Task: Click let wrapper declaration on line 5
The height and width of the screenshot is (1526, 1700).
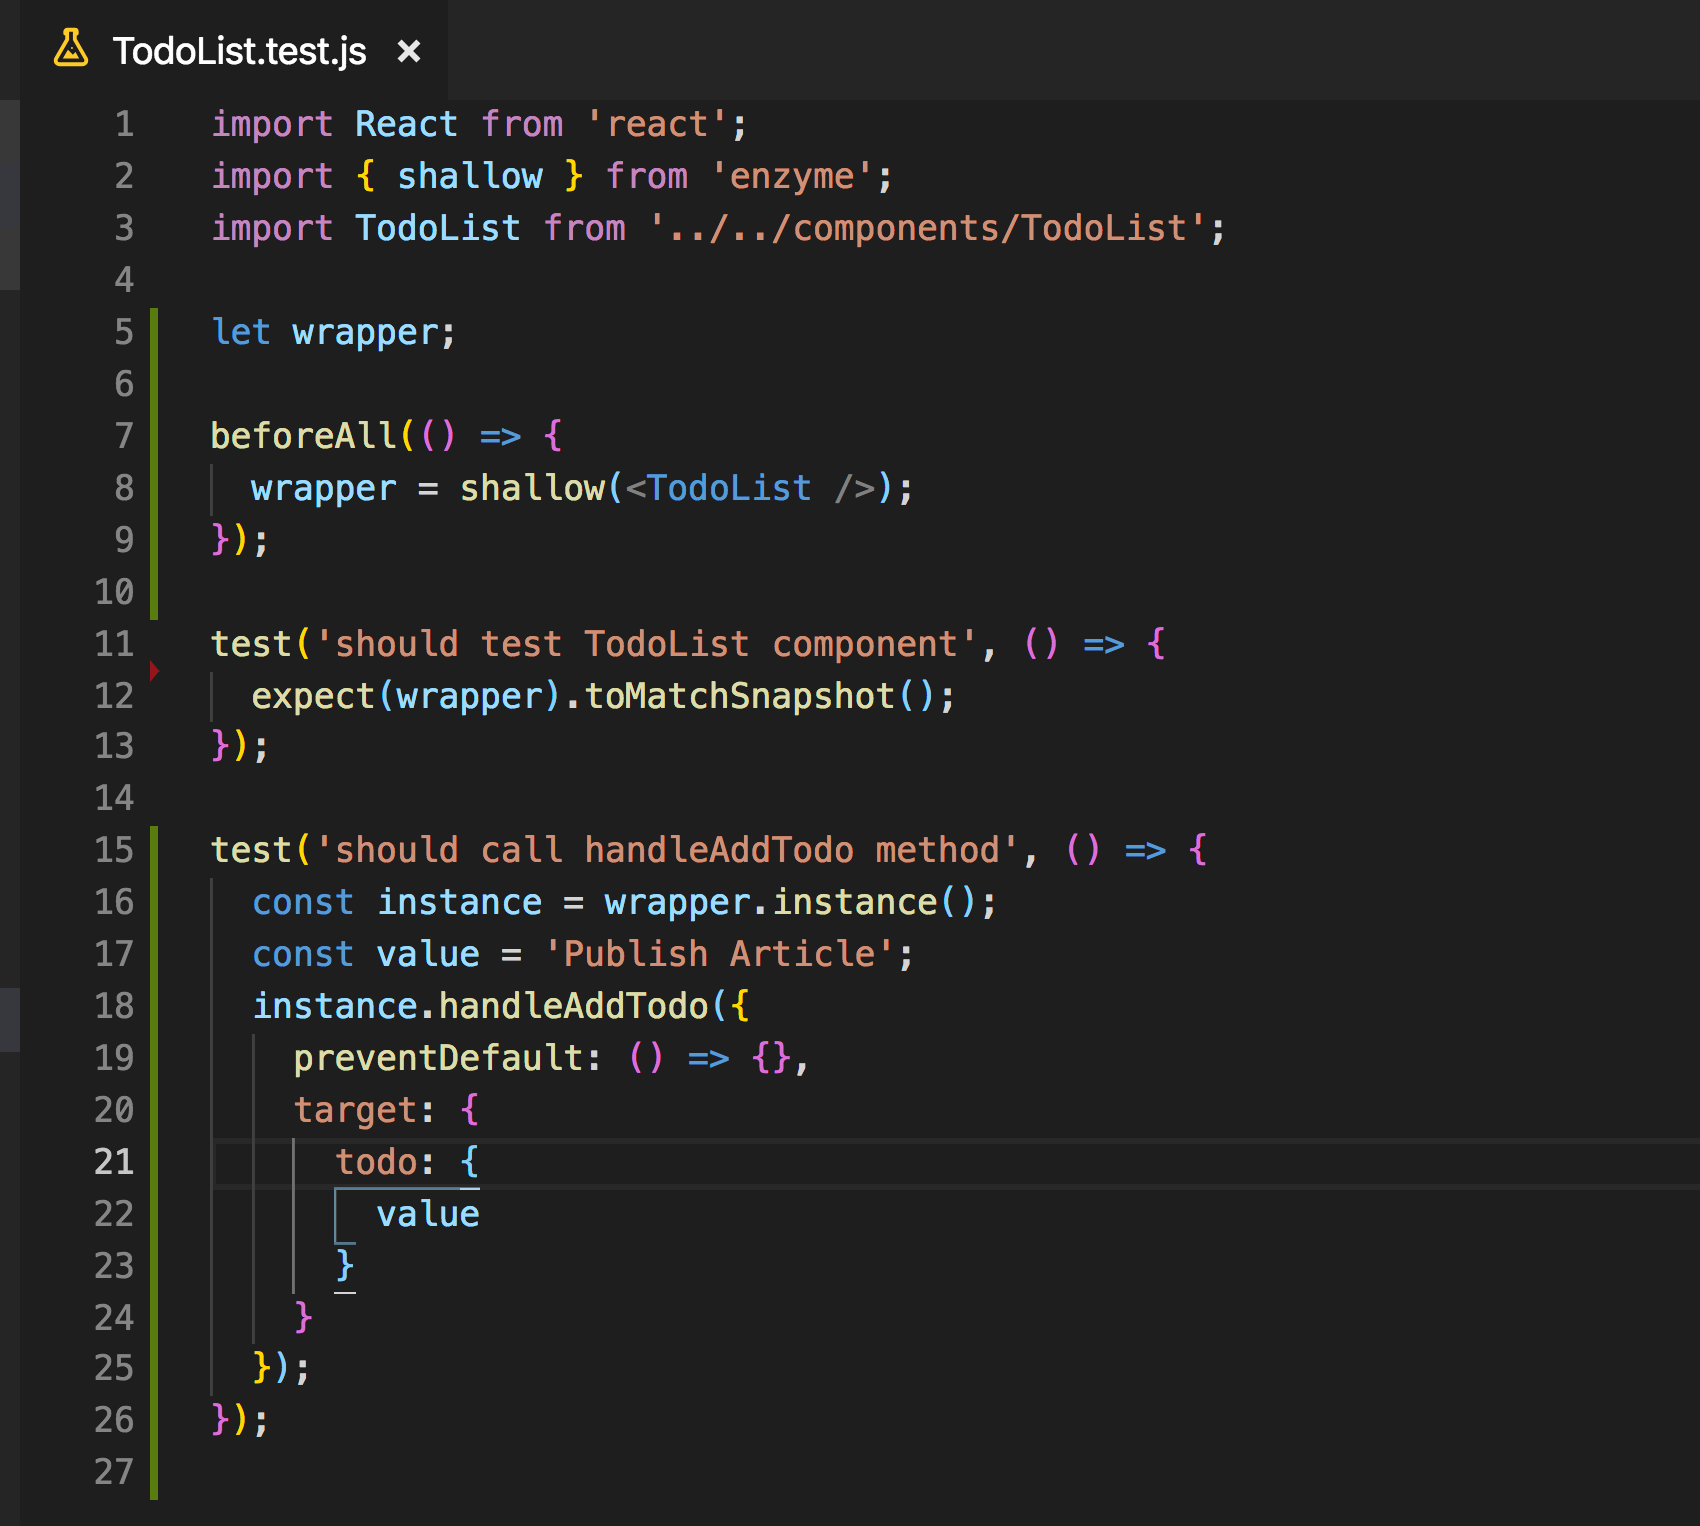Action: (334, 332)
